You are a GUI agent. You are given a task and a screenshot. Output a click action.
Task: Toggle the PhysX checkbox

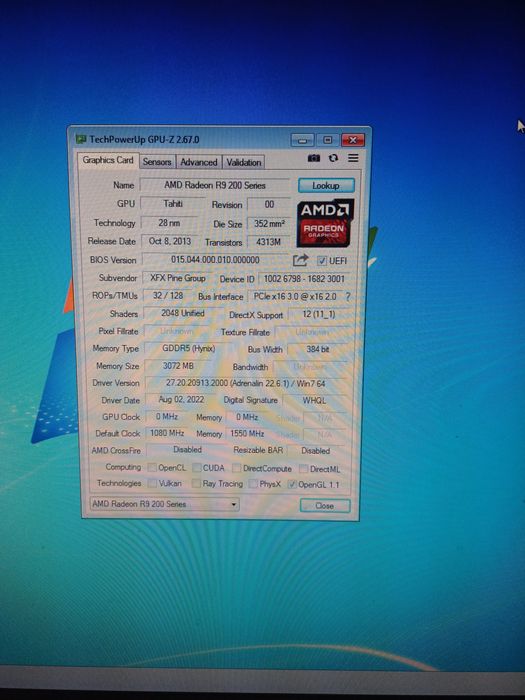point(253,484)
